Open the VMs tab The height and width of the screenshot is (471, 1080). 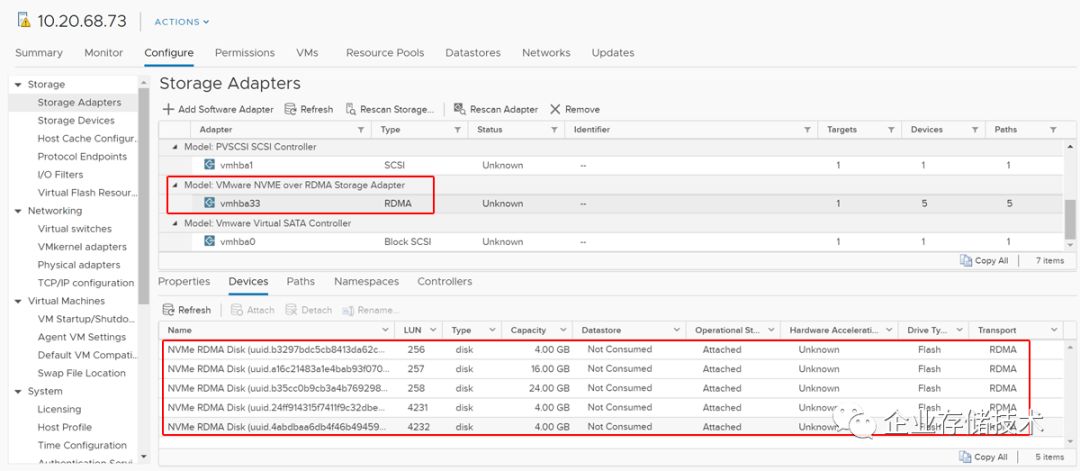pyautogui.click(x=307, y=53)
